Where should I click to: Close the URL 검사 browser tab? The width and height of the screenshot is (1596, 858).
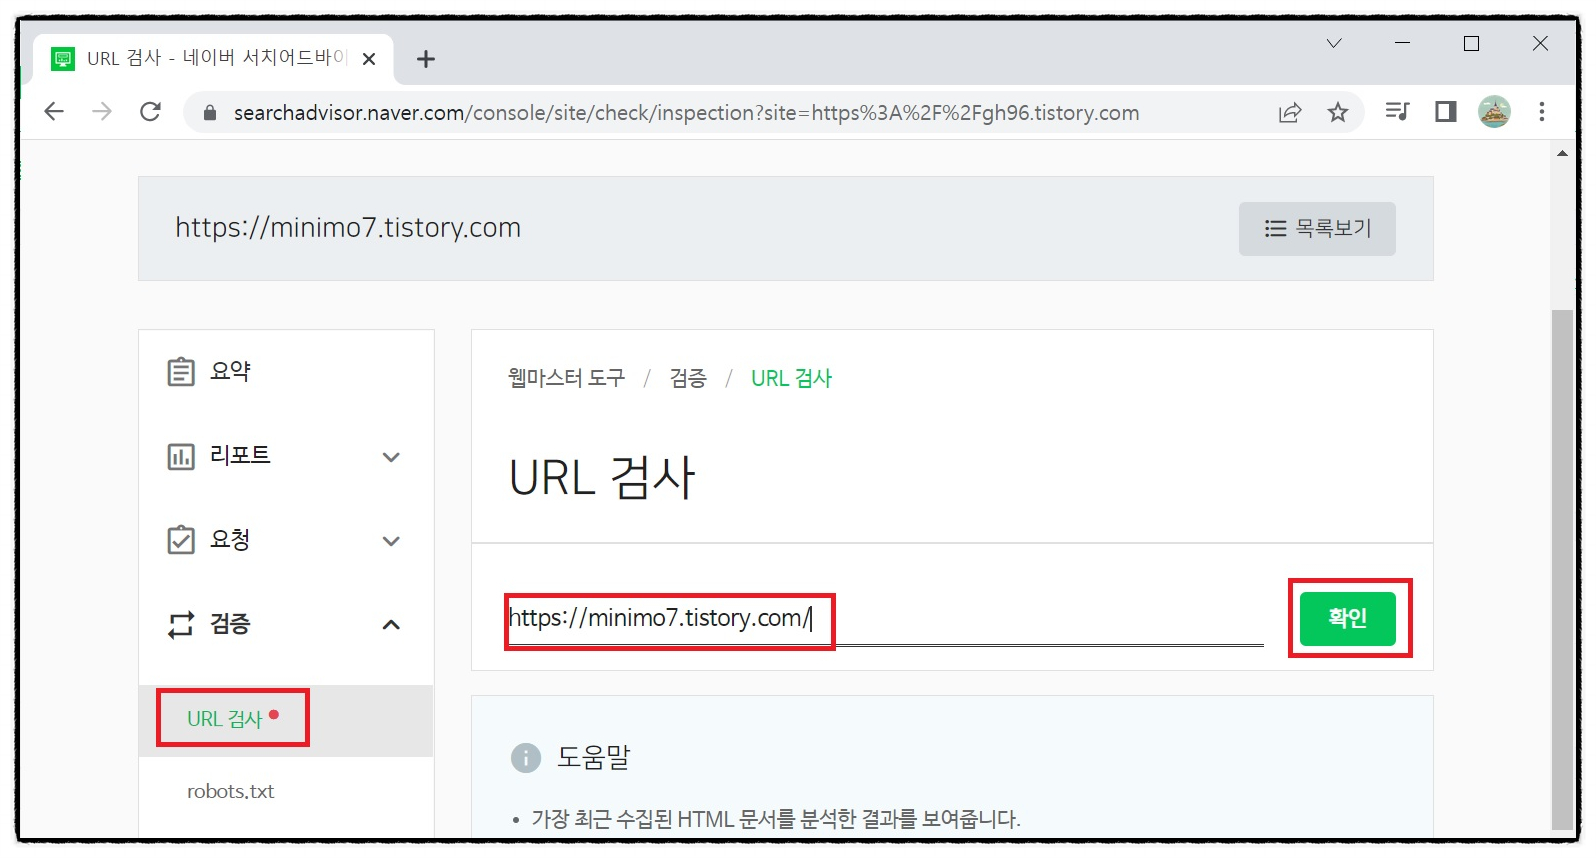click(x=369, y=59)
